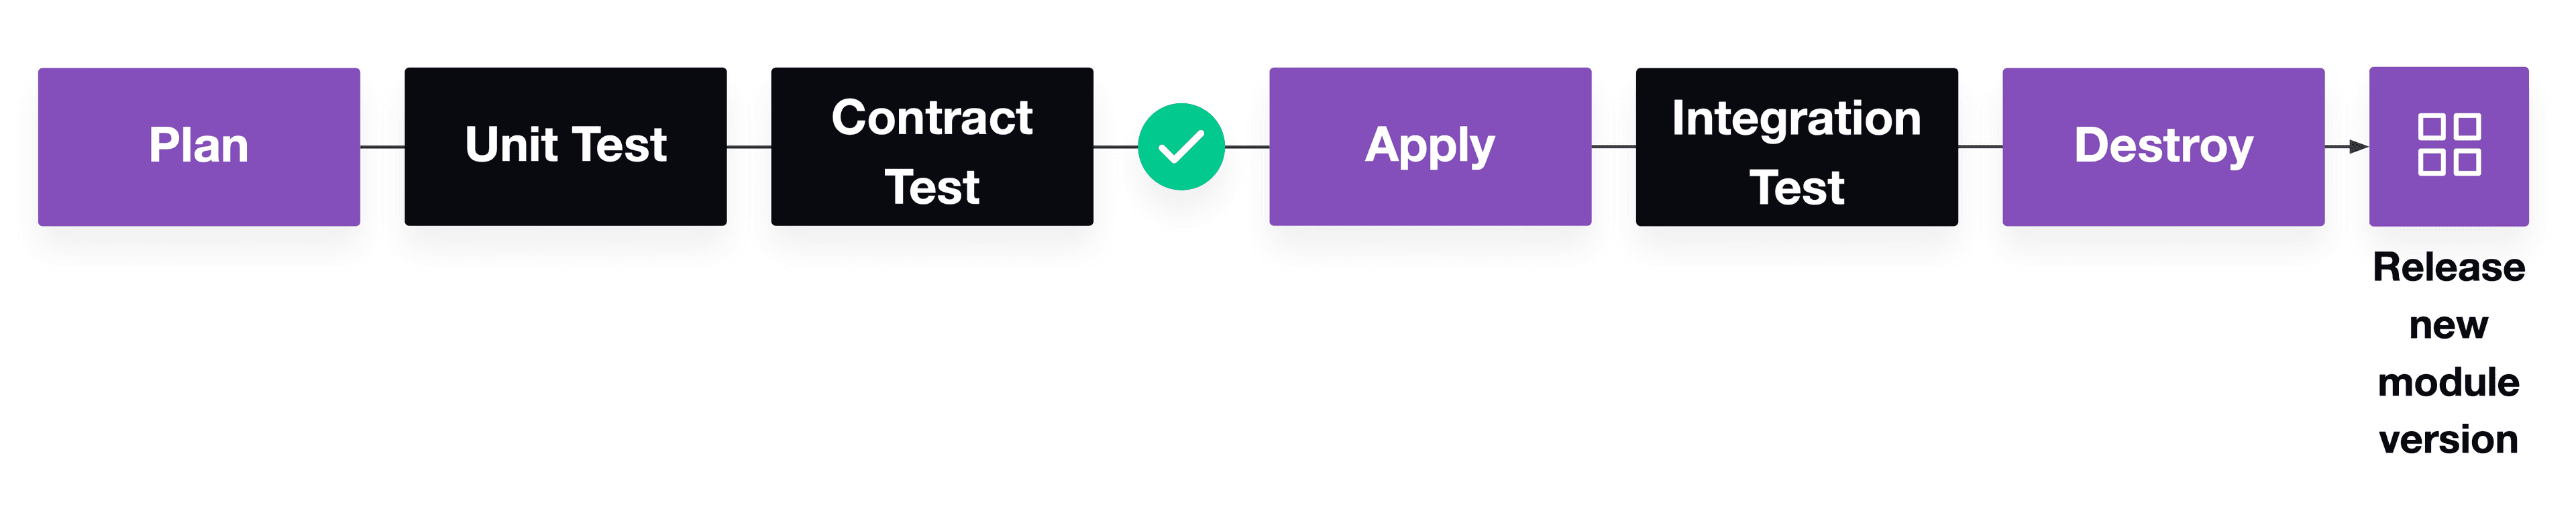Image resolution: width=2576 pixels, height=523 pixels.
Task: Click the word "module" in the caption
Action: tap(2448, 383)
